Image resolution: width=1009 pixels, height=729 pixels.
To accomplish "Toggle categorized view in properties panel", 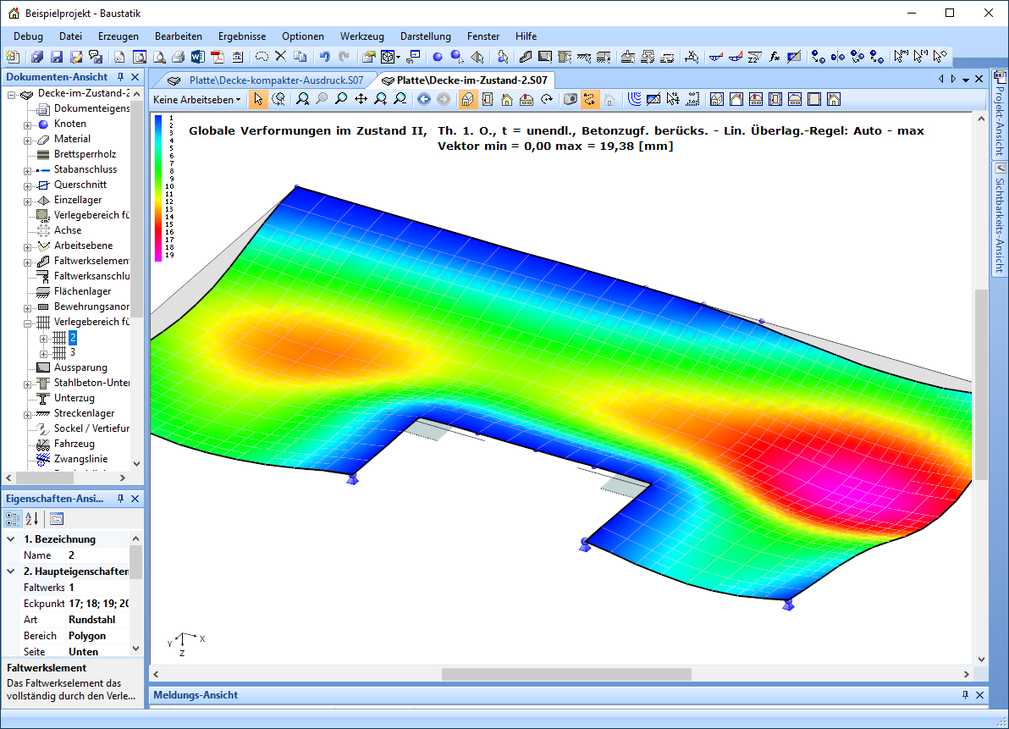I will [13, 518].
